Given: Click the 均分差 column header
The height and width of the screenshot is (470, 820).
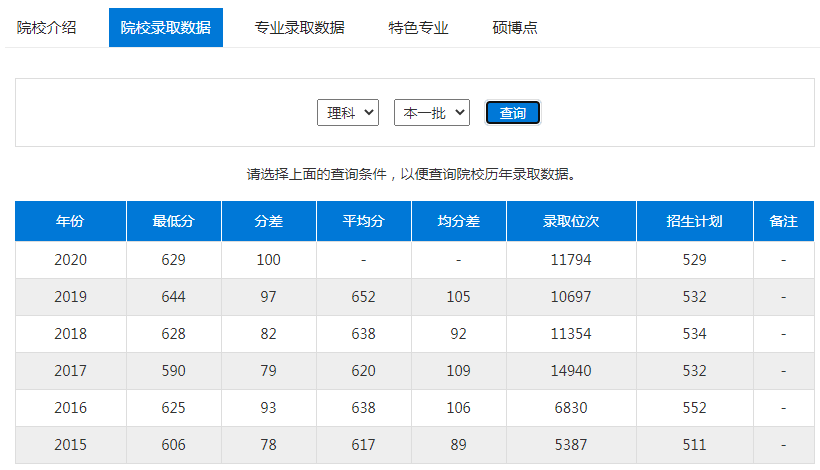Looking at the screenshot, I should 458,221.
